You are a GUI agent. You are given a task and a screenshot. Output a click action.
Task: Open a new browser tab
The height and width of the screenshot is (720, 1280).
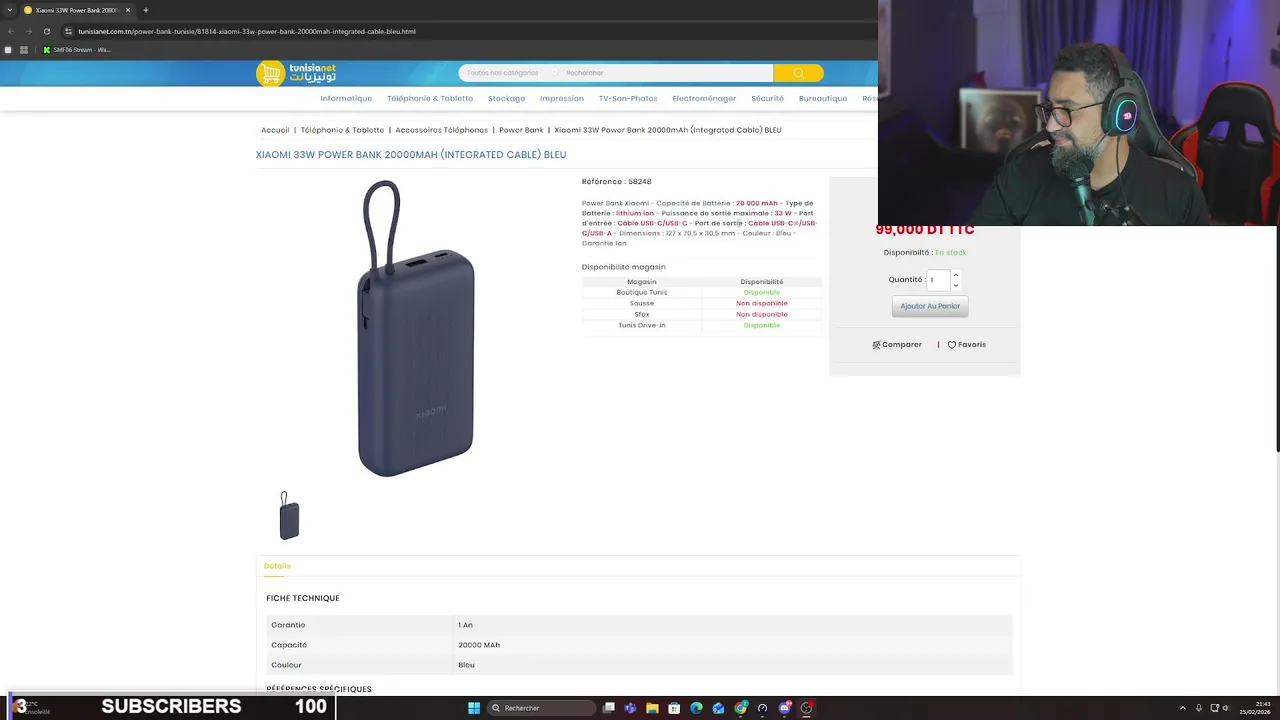pyautogui.click(x=145, y=10)
